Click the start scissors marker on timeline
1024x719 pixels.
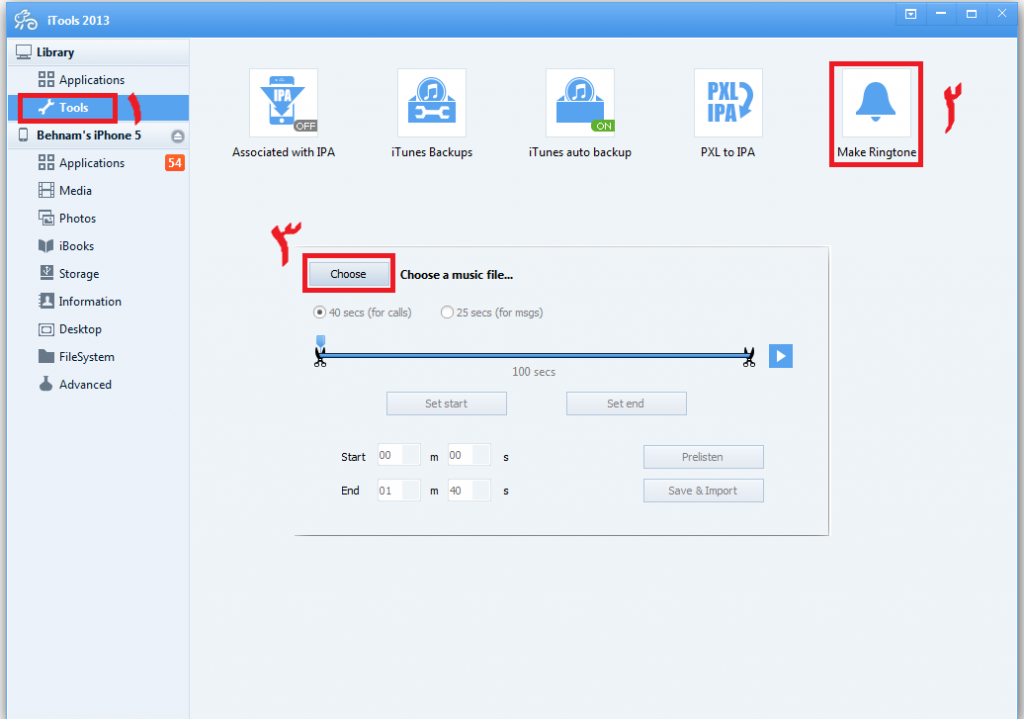320,357
